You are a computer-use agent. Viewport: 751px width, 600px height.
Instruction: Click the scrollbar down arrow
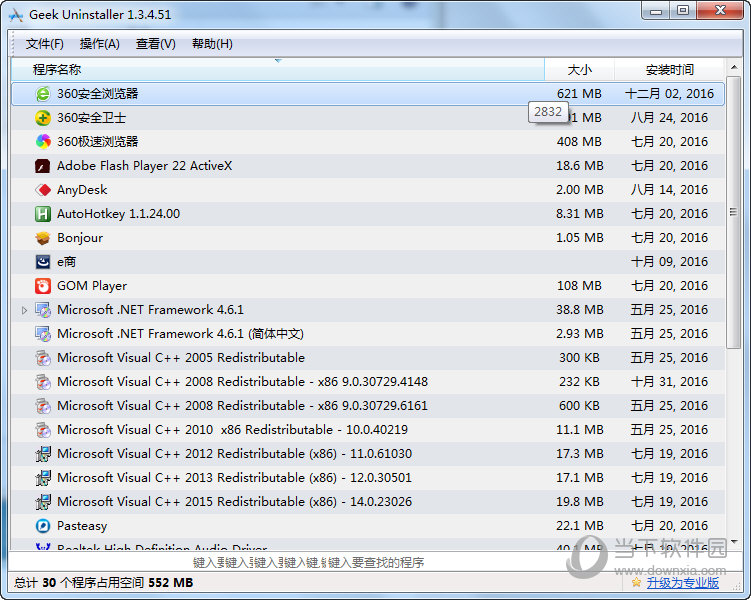pos(734,542)
